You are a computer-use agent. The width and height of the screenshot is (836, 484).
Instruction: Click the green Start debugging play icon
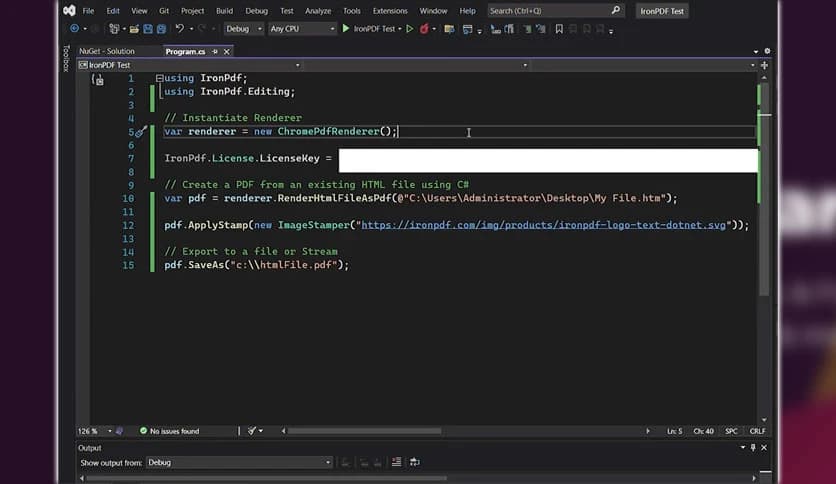click(x=346, y=29)
